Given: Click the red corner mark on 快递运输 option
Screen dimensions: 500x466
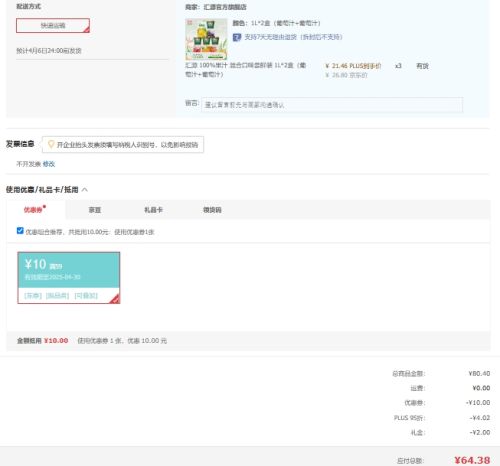Looking at the screenshot, I should [87, 30].
